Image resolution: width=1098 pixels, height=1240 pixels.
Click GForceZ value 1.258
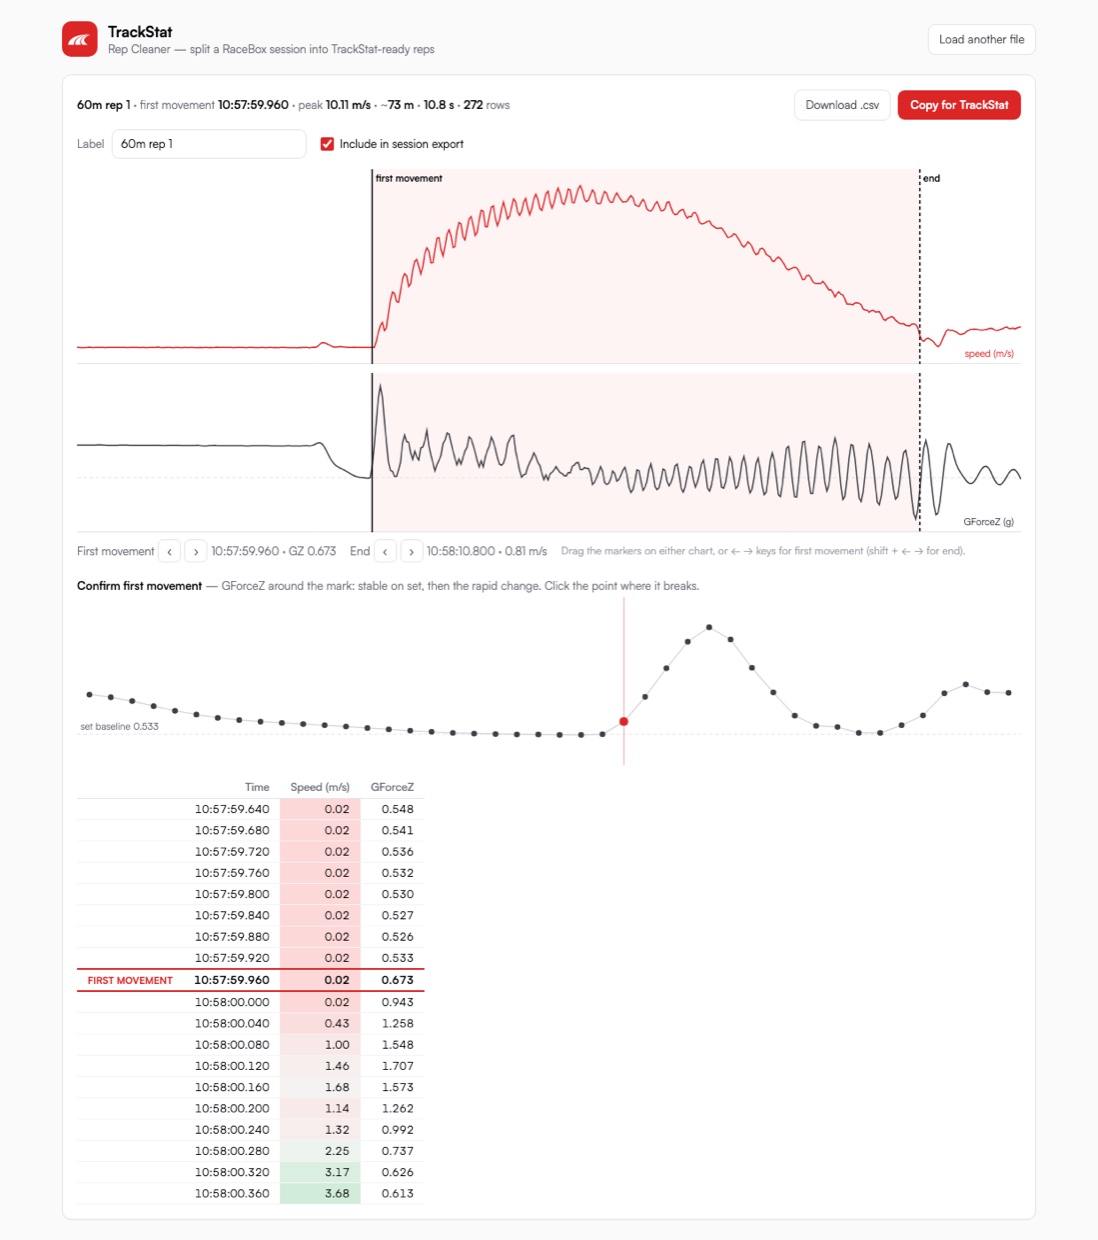click(397, 1023)
